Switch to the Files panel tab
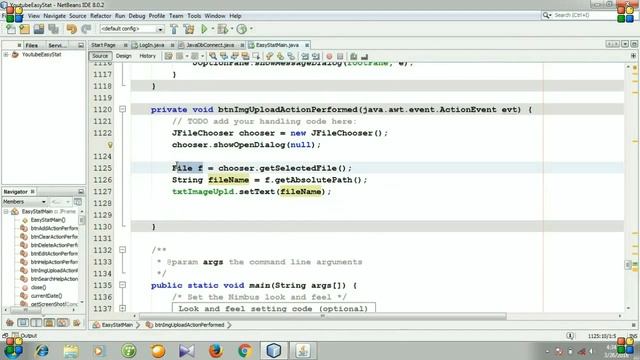Viewport: 640px width, 360px height. (x=31, y=45)
